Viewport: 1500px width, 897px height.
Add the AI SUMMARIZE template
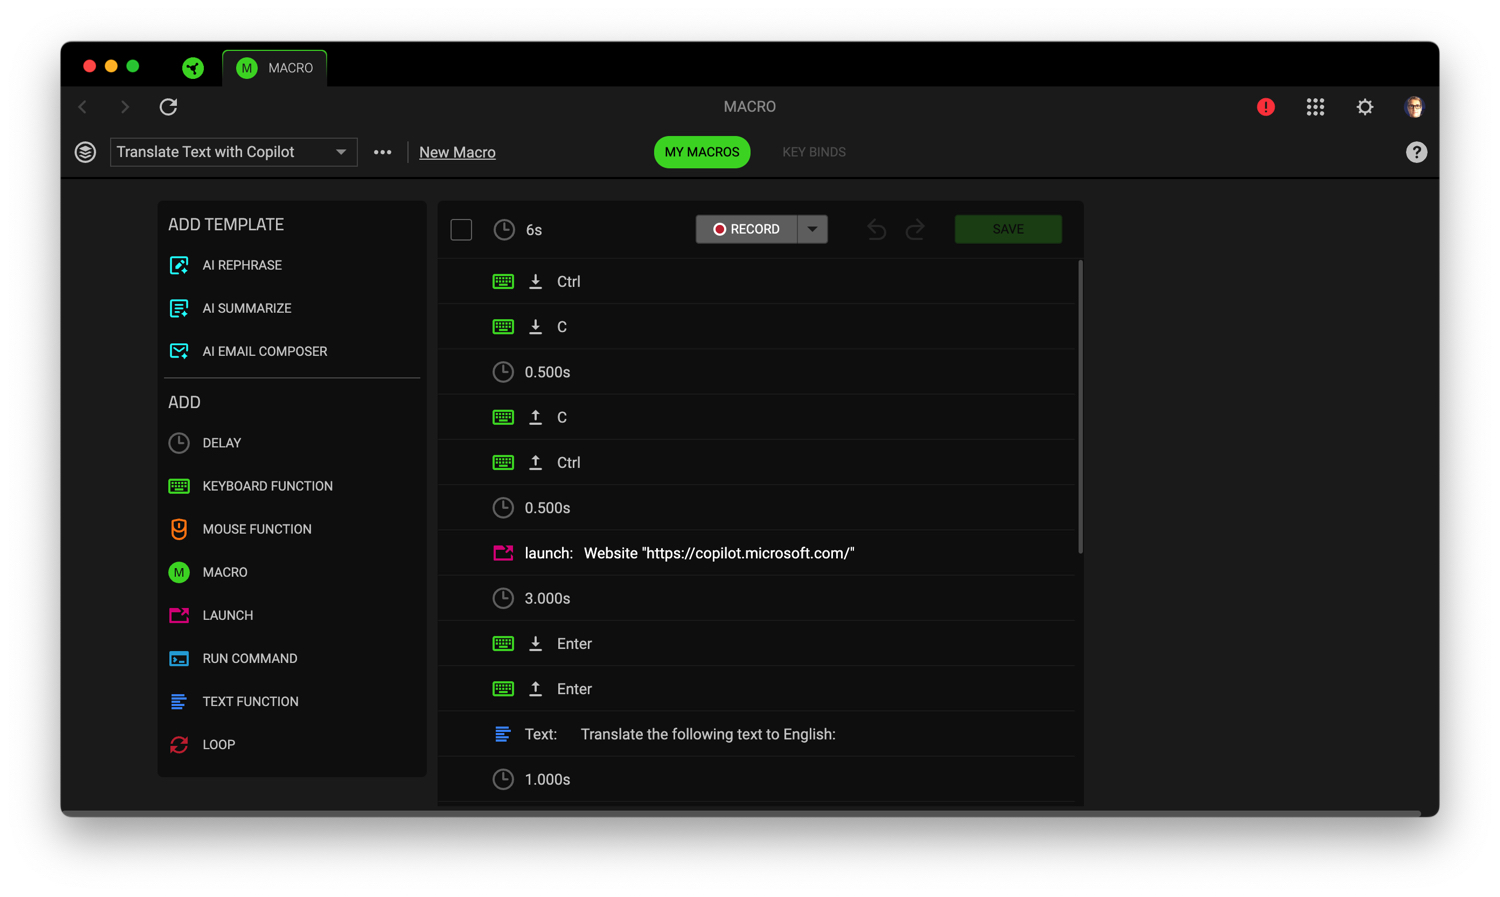(x=247, y=308)
